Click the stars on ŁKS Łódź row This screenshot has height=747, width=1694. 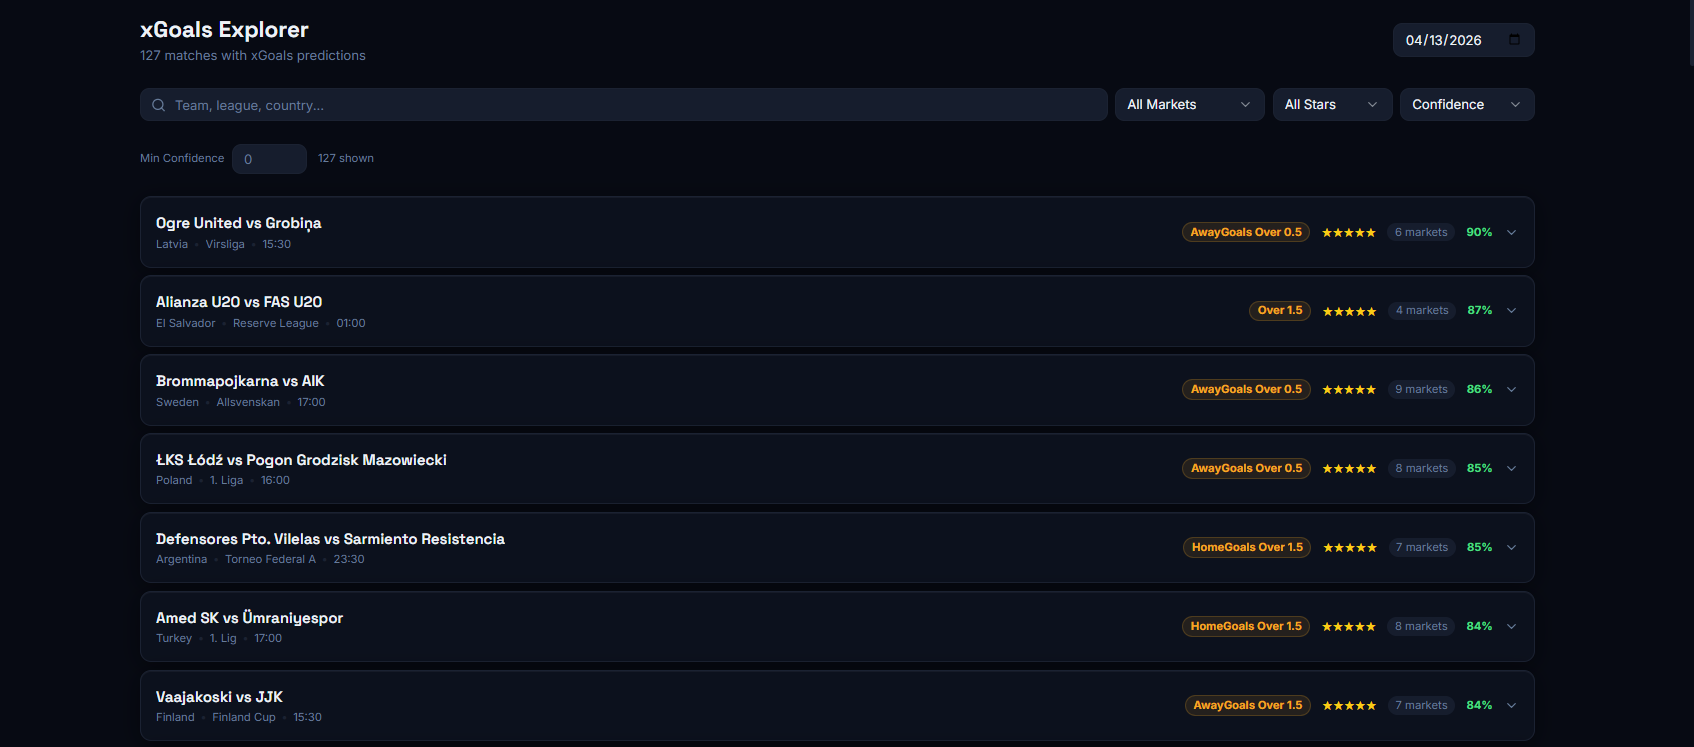1348,469
